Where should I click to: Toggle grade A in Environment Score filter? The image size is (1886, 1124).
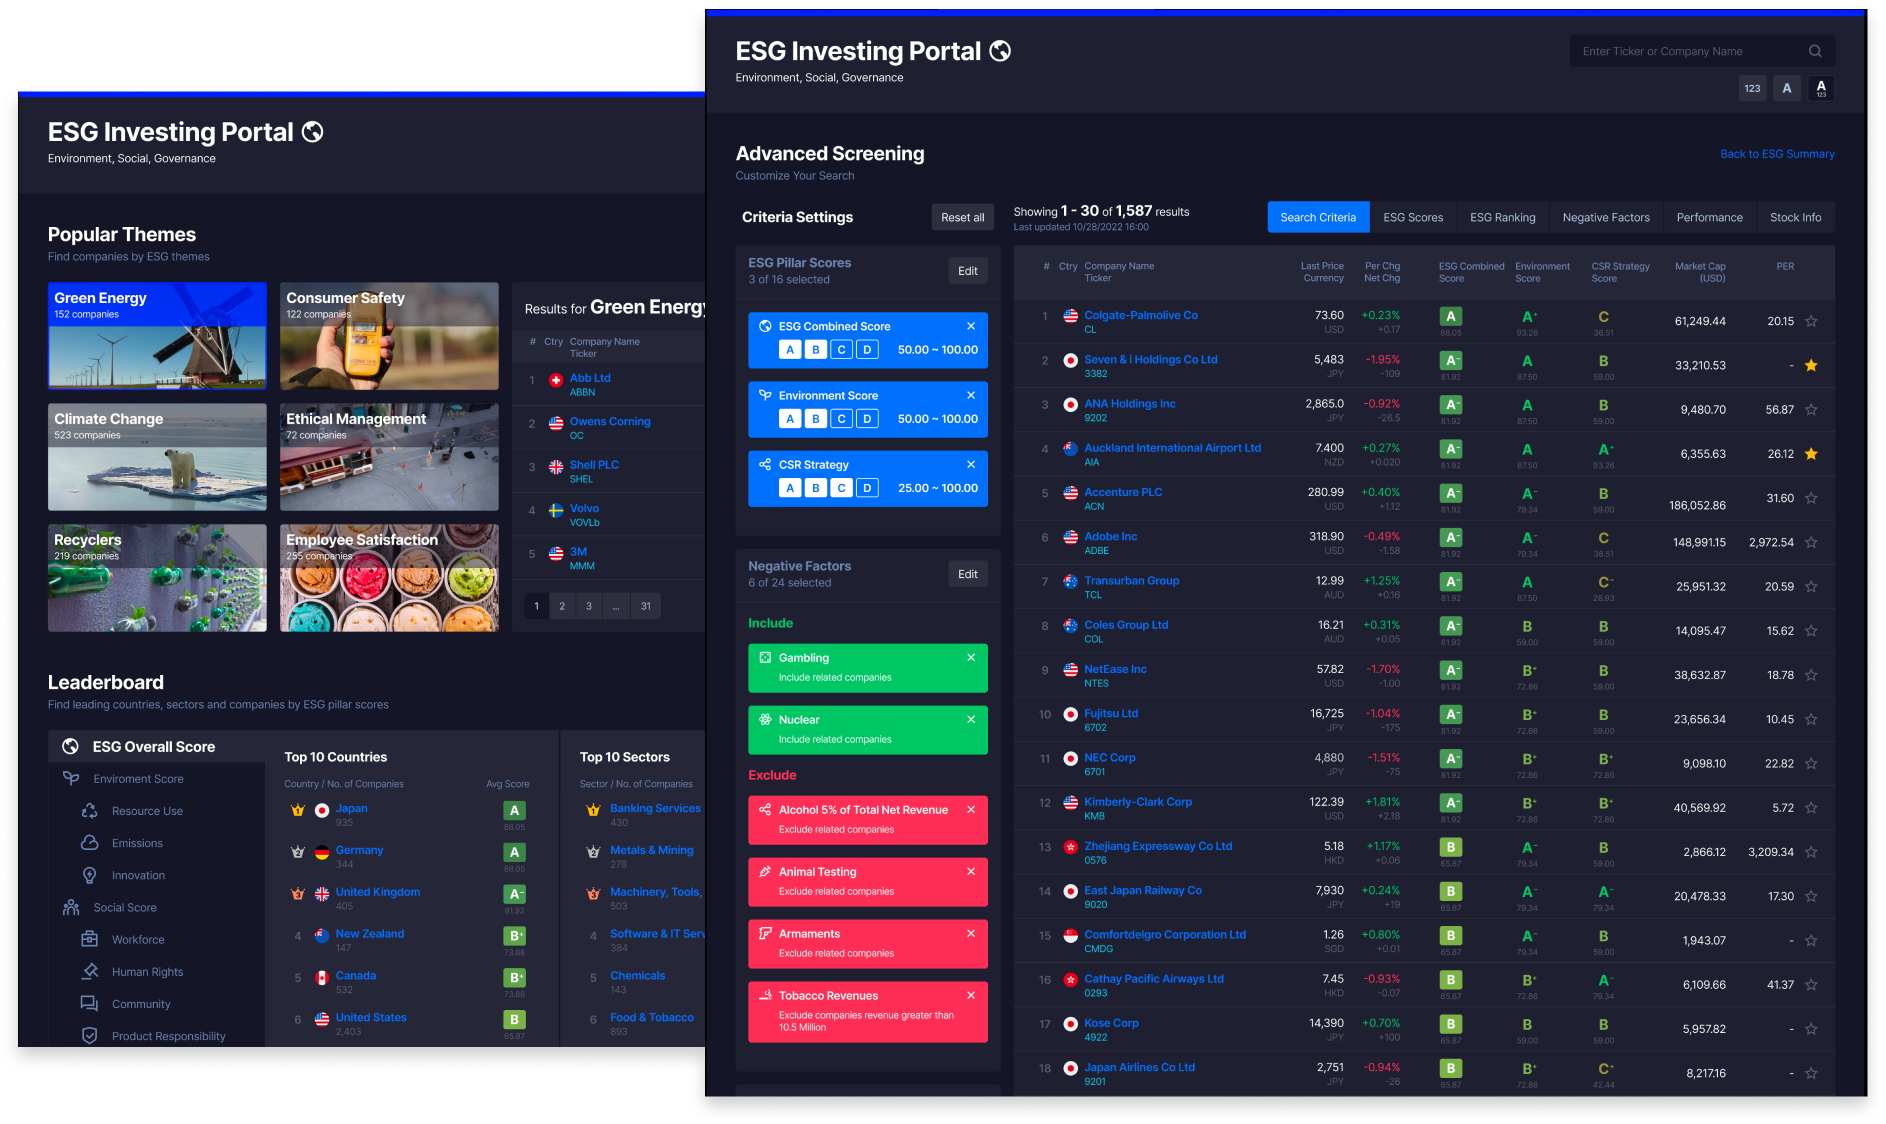click(x=790, y=419)
